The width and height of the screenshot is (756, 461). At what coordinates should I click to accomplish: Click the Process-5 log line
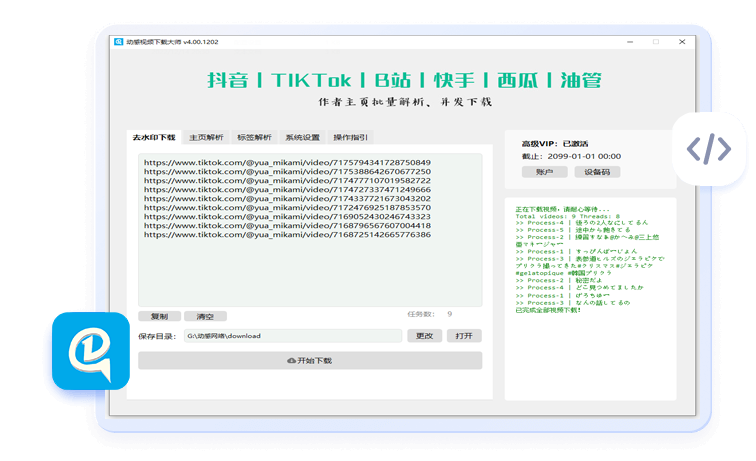coord(573,230)
